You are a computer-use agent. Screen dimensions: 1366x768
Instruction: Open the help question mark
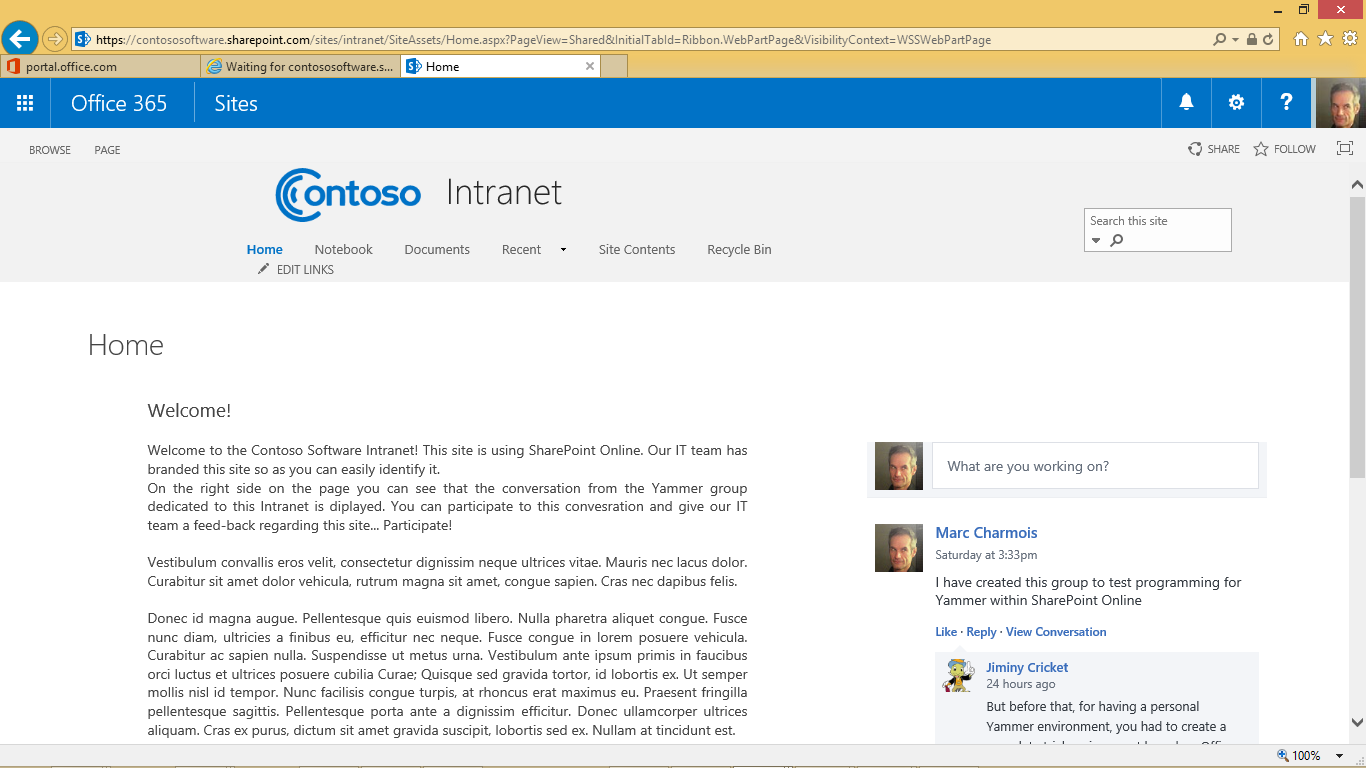pyautogui.click(x=1286, y=103)
